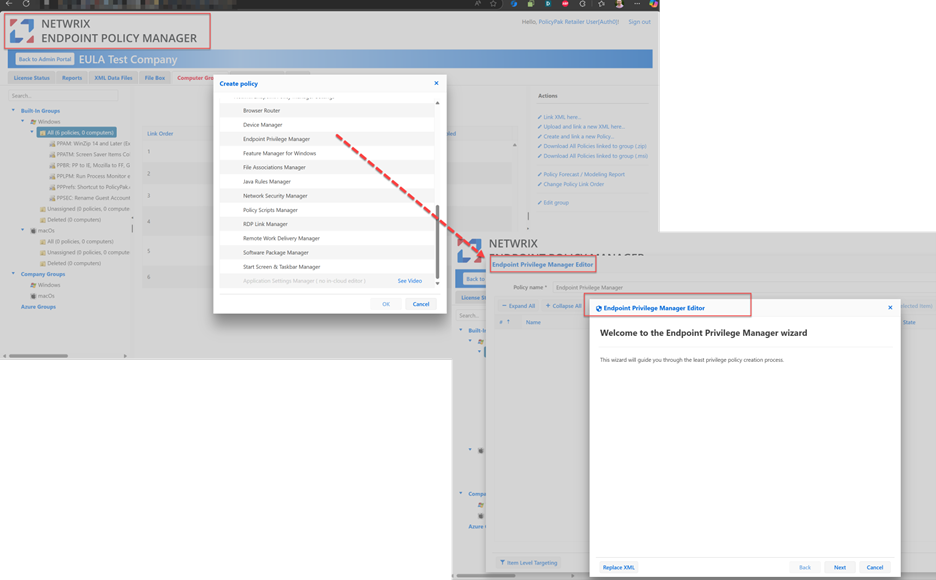Select Endpoint Privilege Manager in the policy list

(x=276, y=139)
